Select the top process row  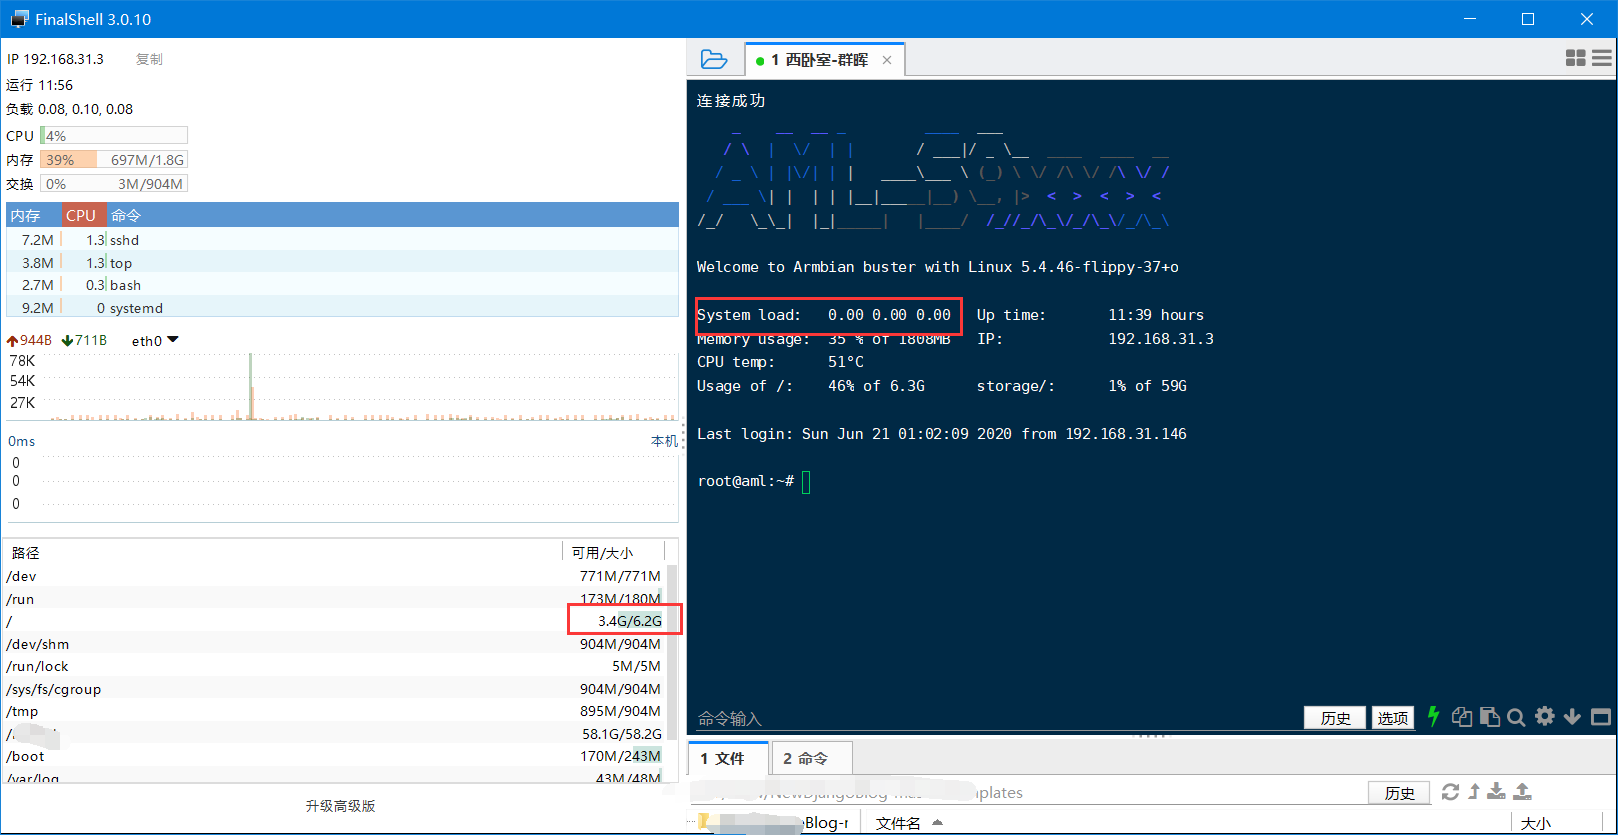[342, 263]
